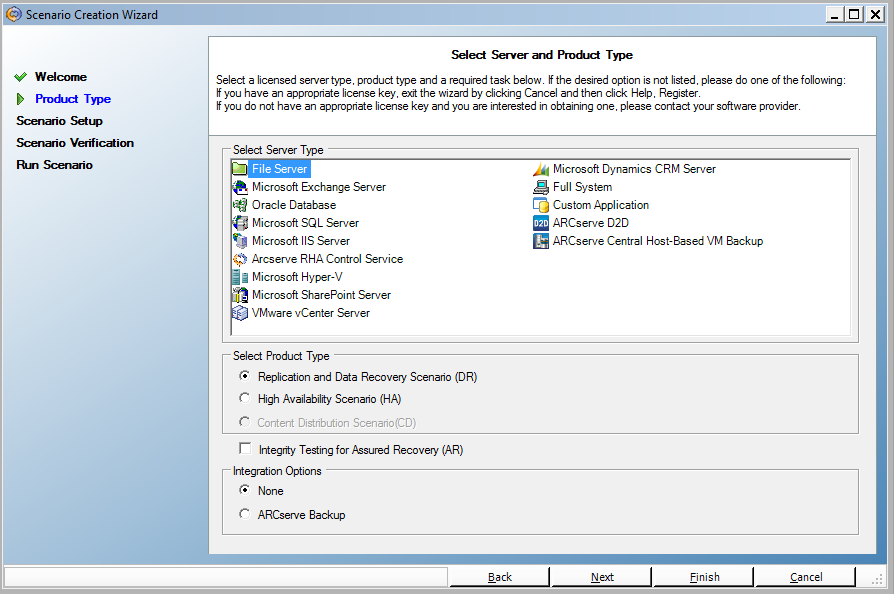Select Arcserve RHA Control Service label
The image size is (894, 594).
pyautogui.click(x=327, y=259)
